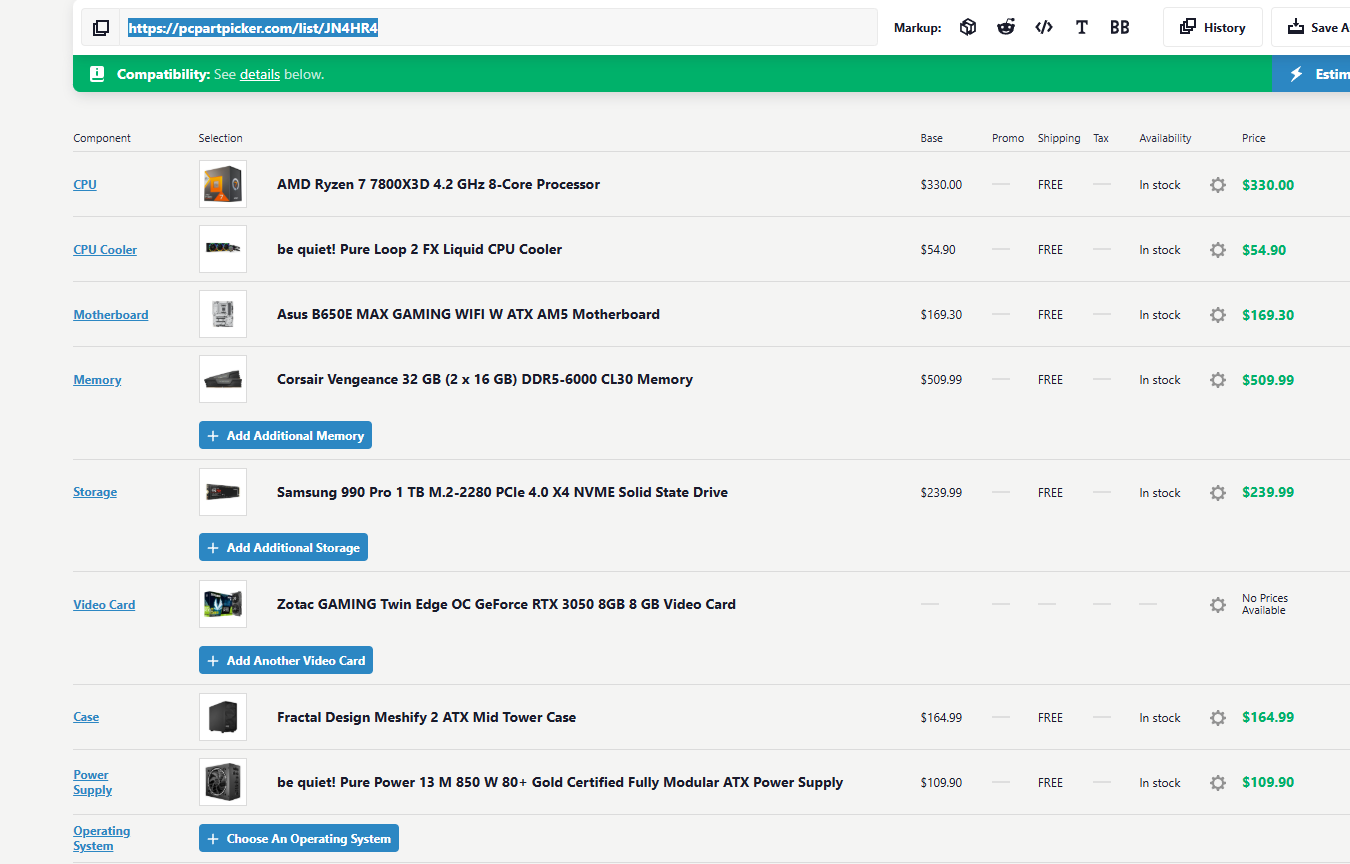Open AMD Ryzen 7 7800X3D product name
The height and width of the screenshot is (864, 1350).
[438, 184]
